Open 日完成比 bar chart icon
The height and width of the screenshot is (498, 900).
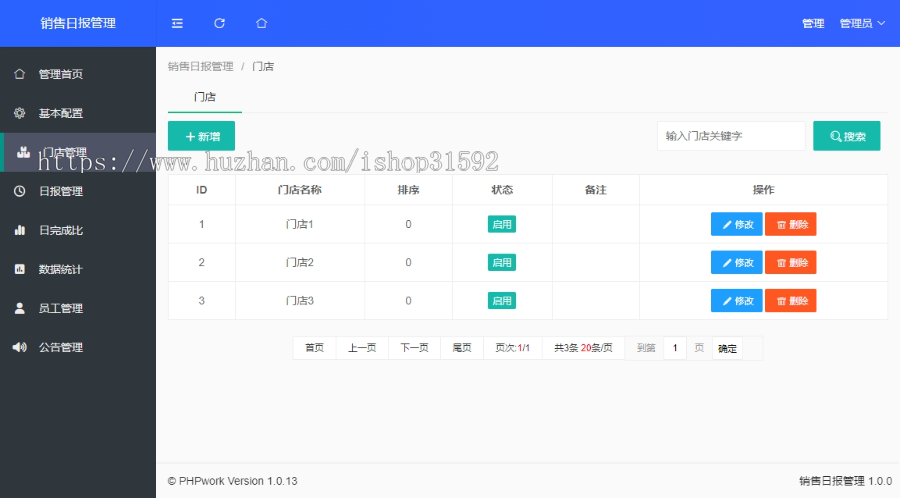(x=20, y=230)
